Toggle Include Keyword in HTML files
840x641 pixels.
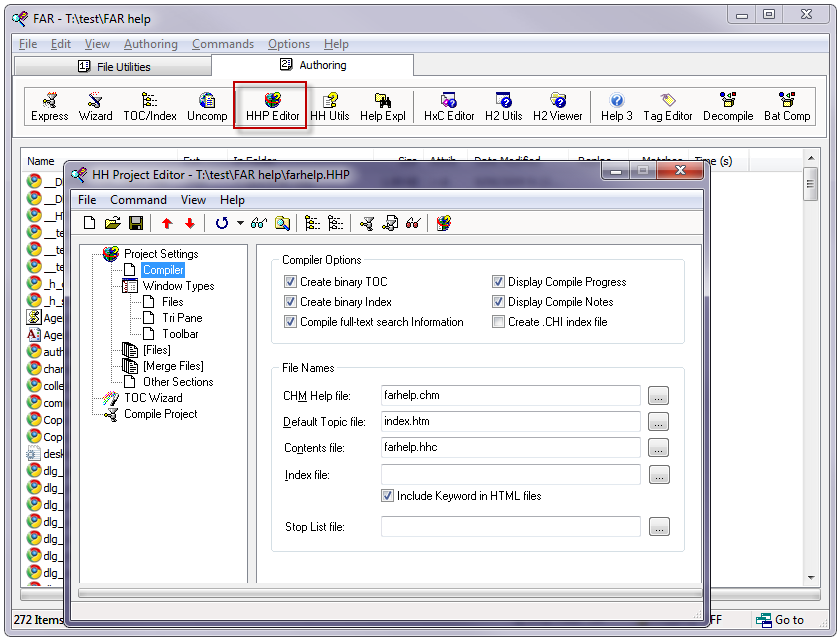[x=388, y=496]
